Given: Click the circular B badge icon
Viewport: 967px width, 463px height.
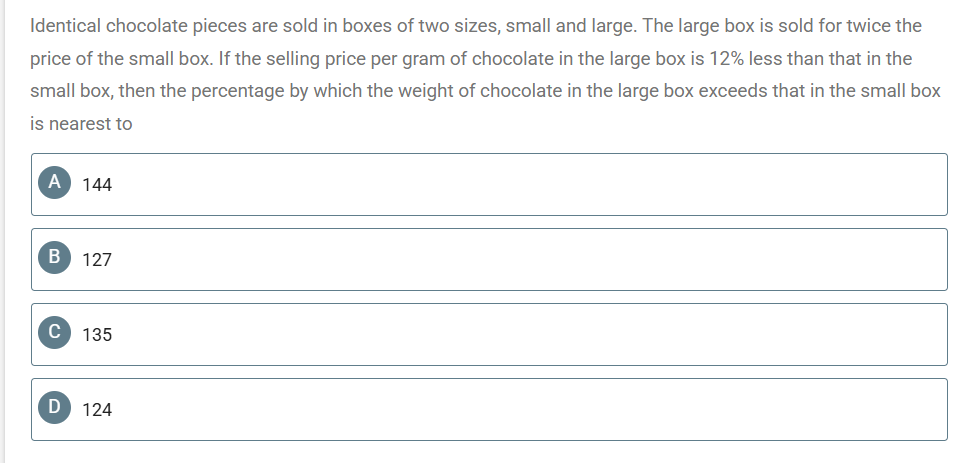Looking at the screenshot, I should 54,257.
